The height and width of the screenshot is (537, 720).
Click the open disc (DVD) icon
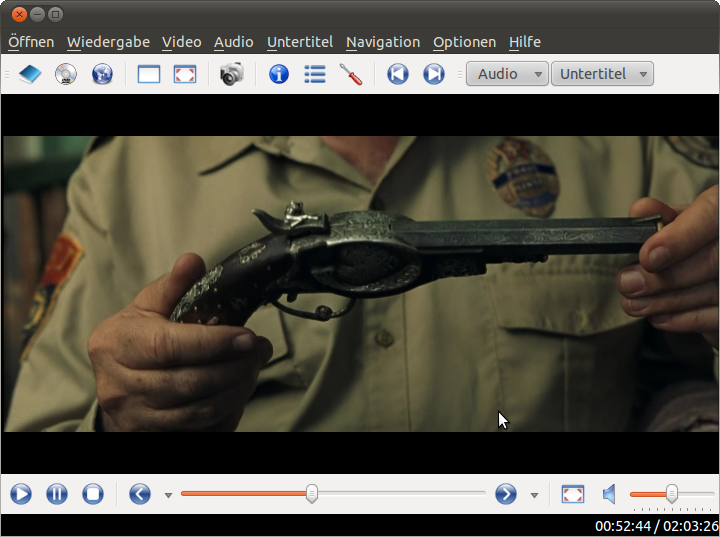tap(65, 74)
